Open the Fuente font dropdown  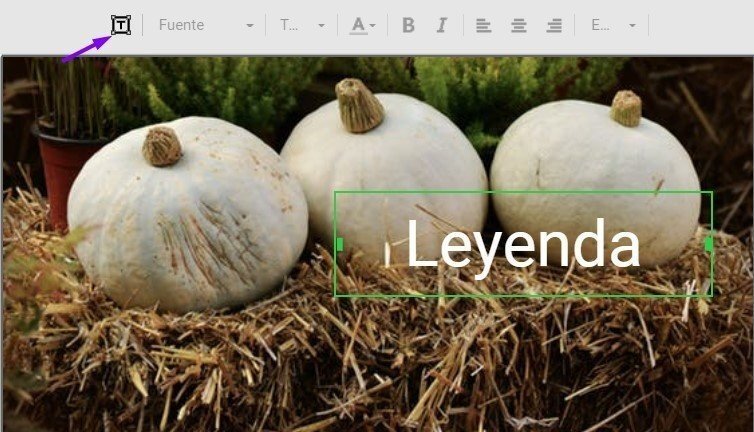coord(205,25)
